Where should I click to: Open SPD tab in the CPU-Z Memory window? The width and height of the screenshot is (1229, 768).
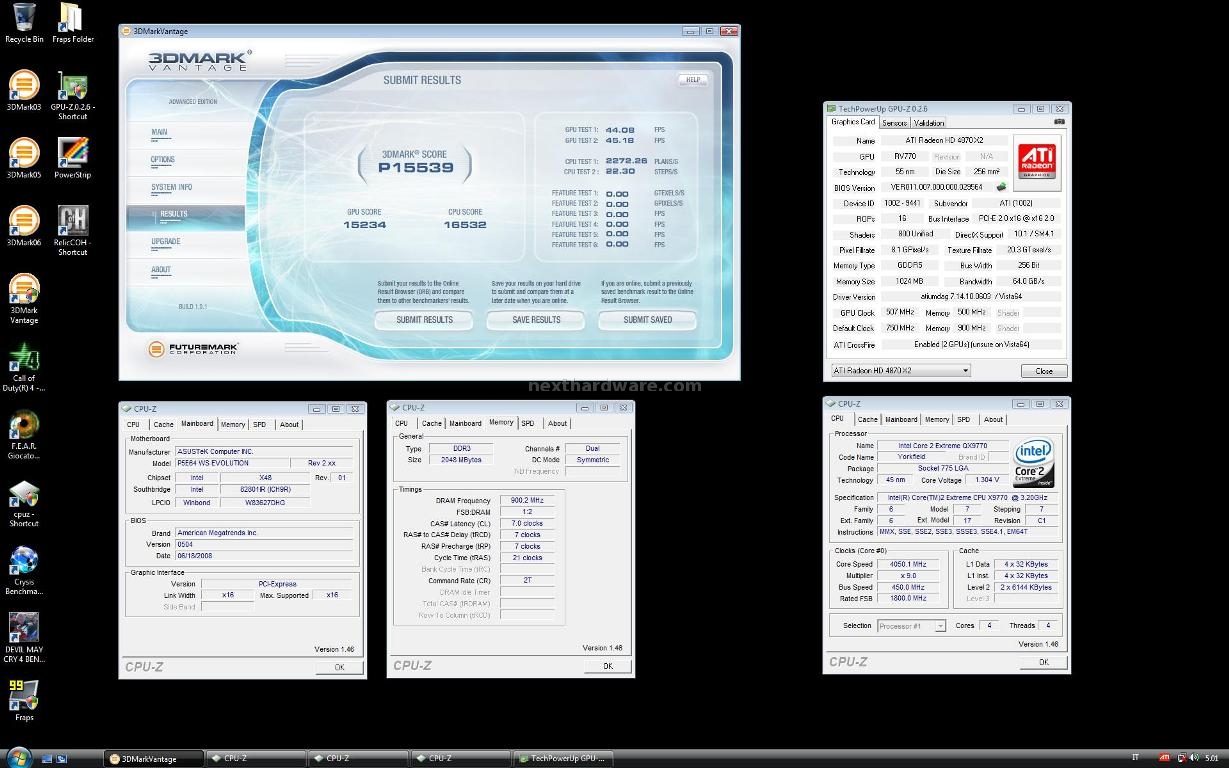tap(528, 423)
